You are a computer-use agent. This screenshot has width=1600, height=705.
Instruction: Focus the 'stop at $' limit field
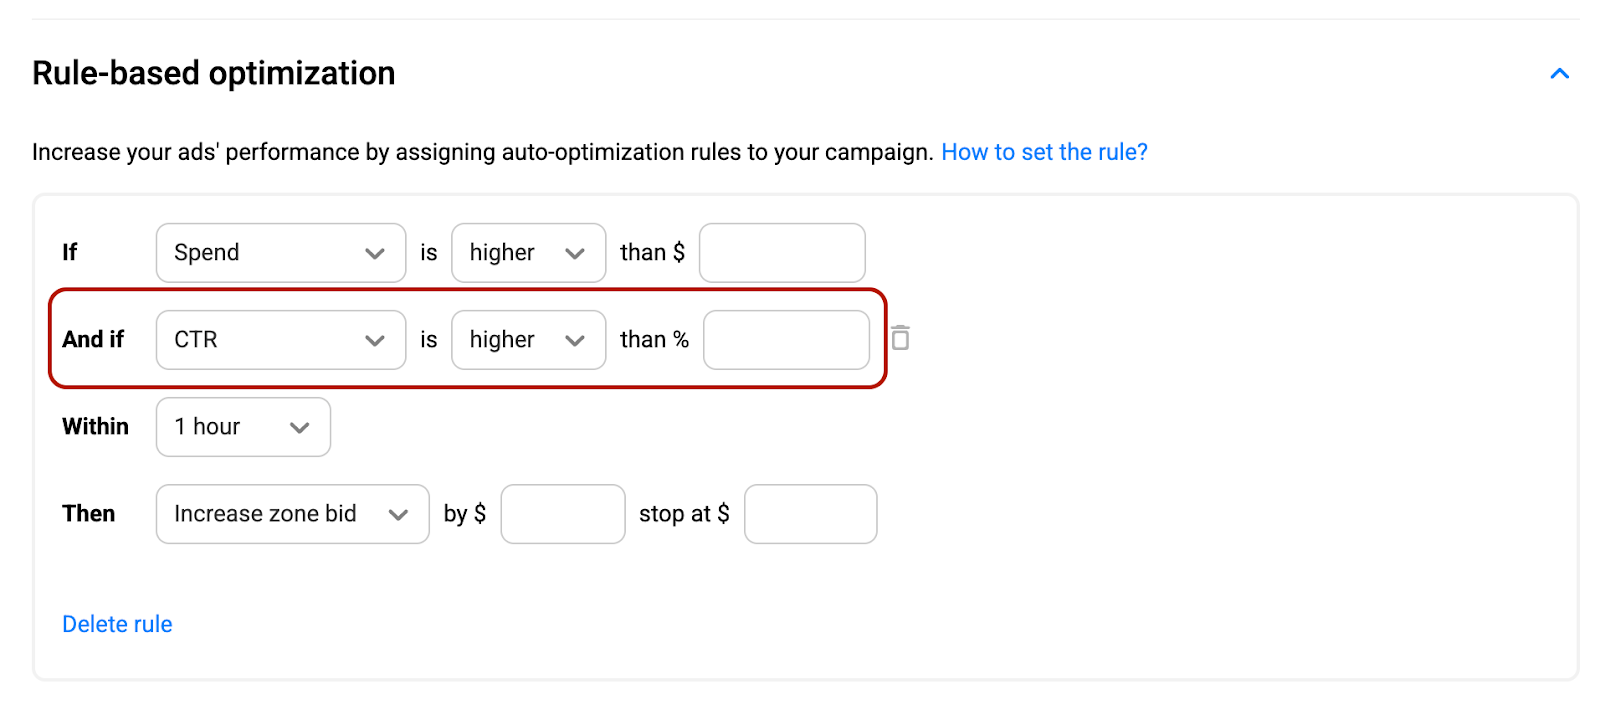coord(810,513)
